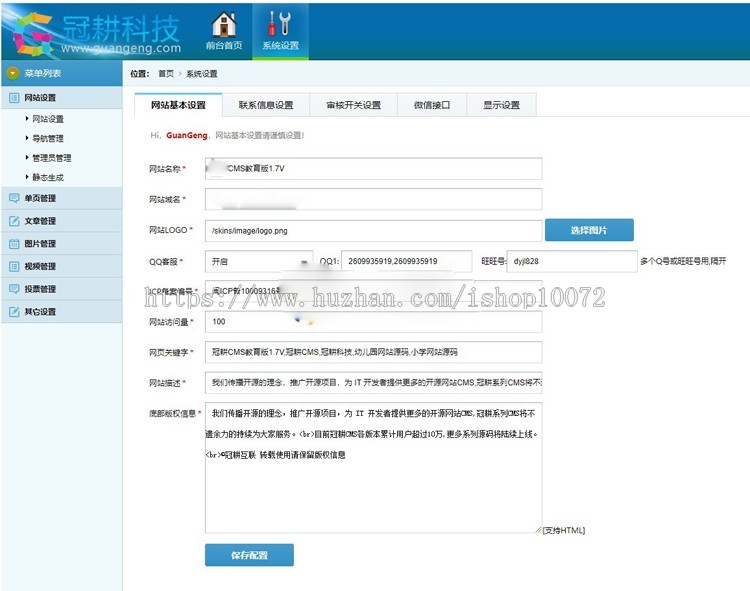The image size is (750, 591).
Task: Click the 文章管理 edit icon
Action: point(14,221)
